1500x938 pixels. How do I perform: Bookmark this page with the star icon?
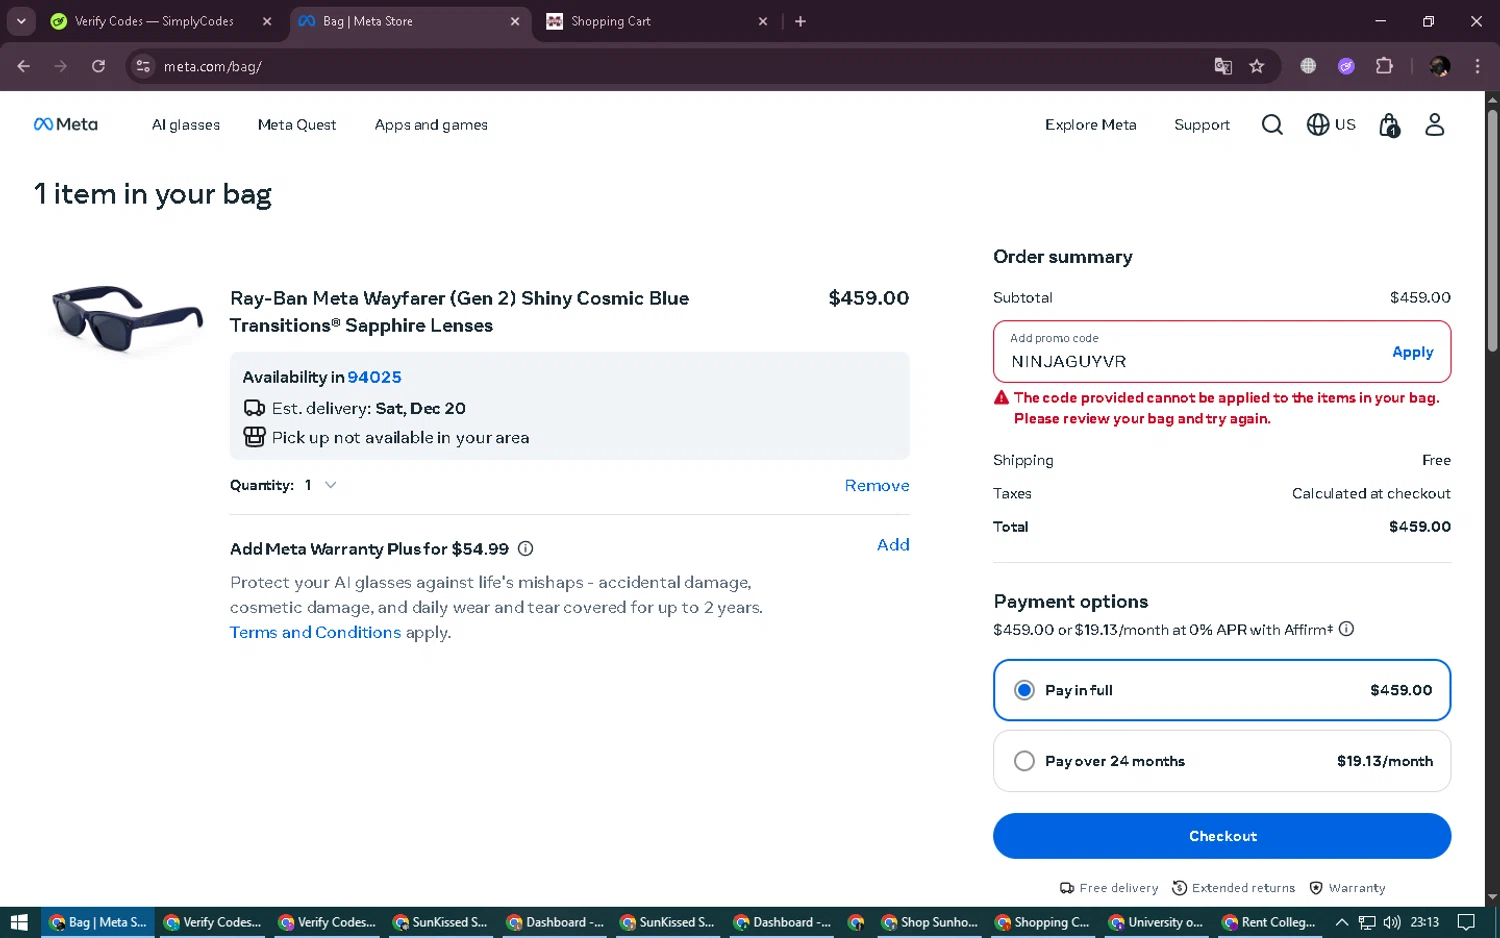point(1257,66)
